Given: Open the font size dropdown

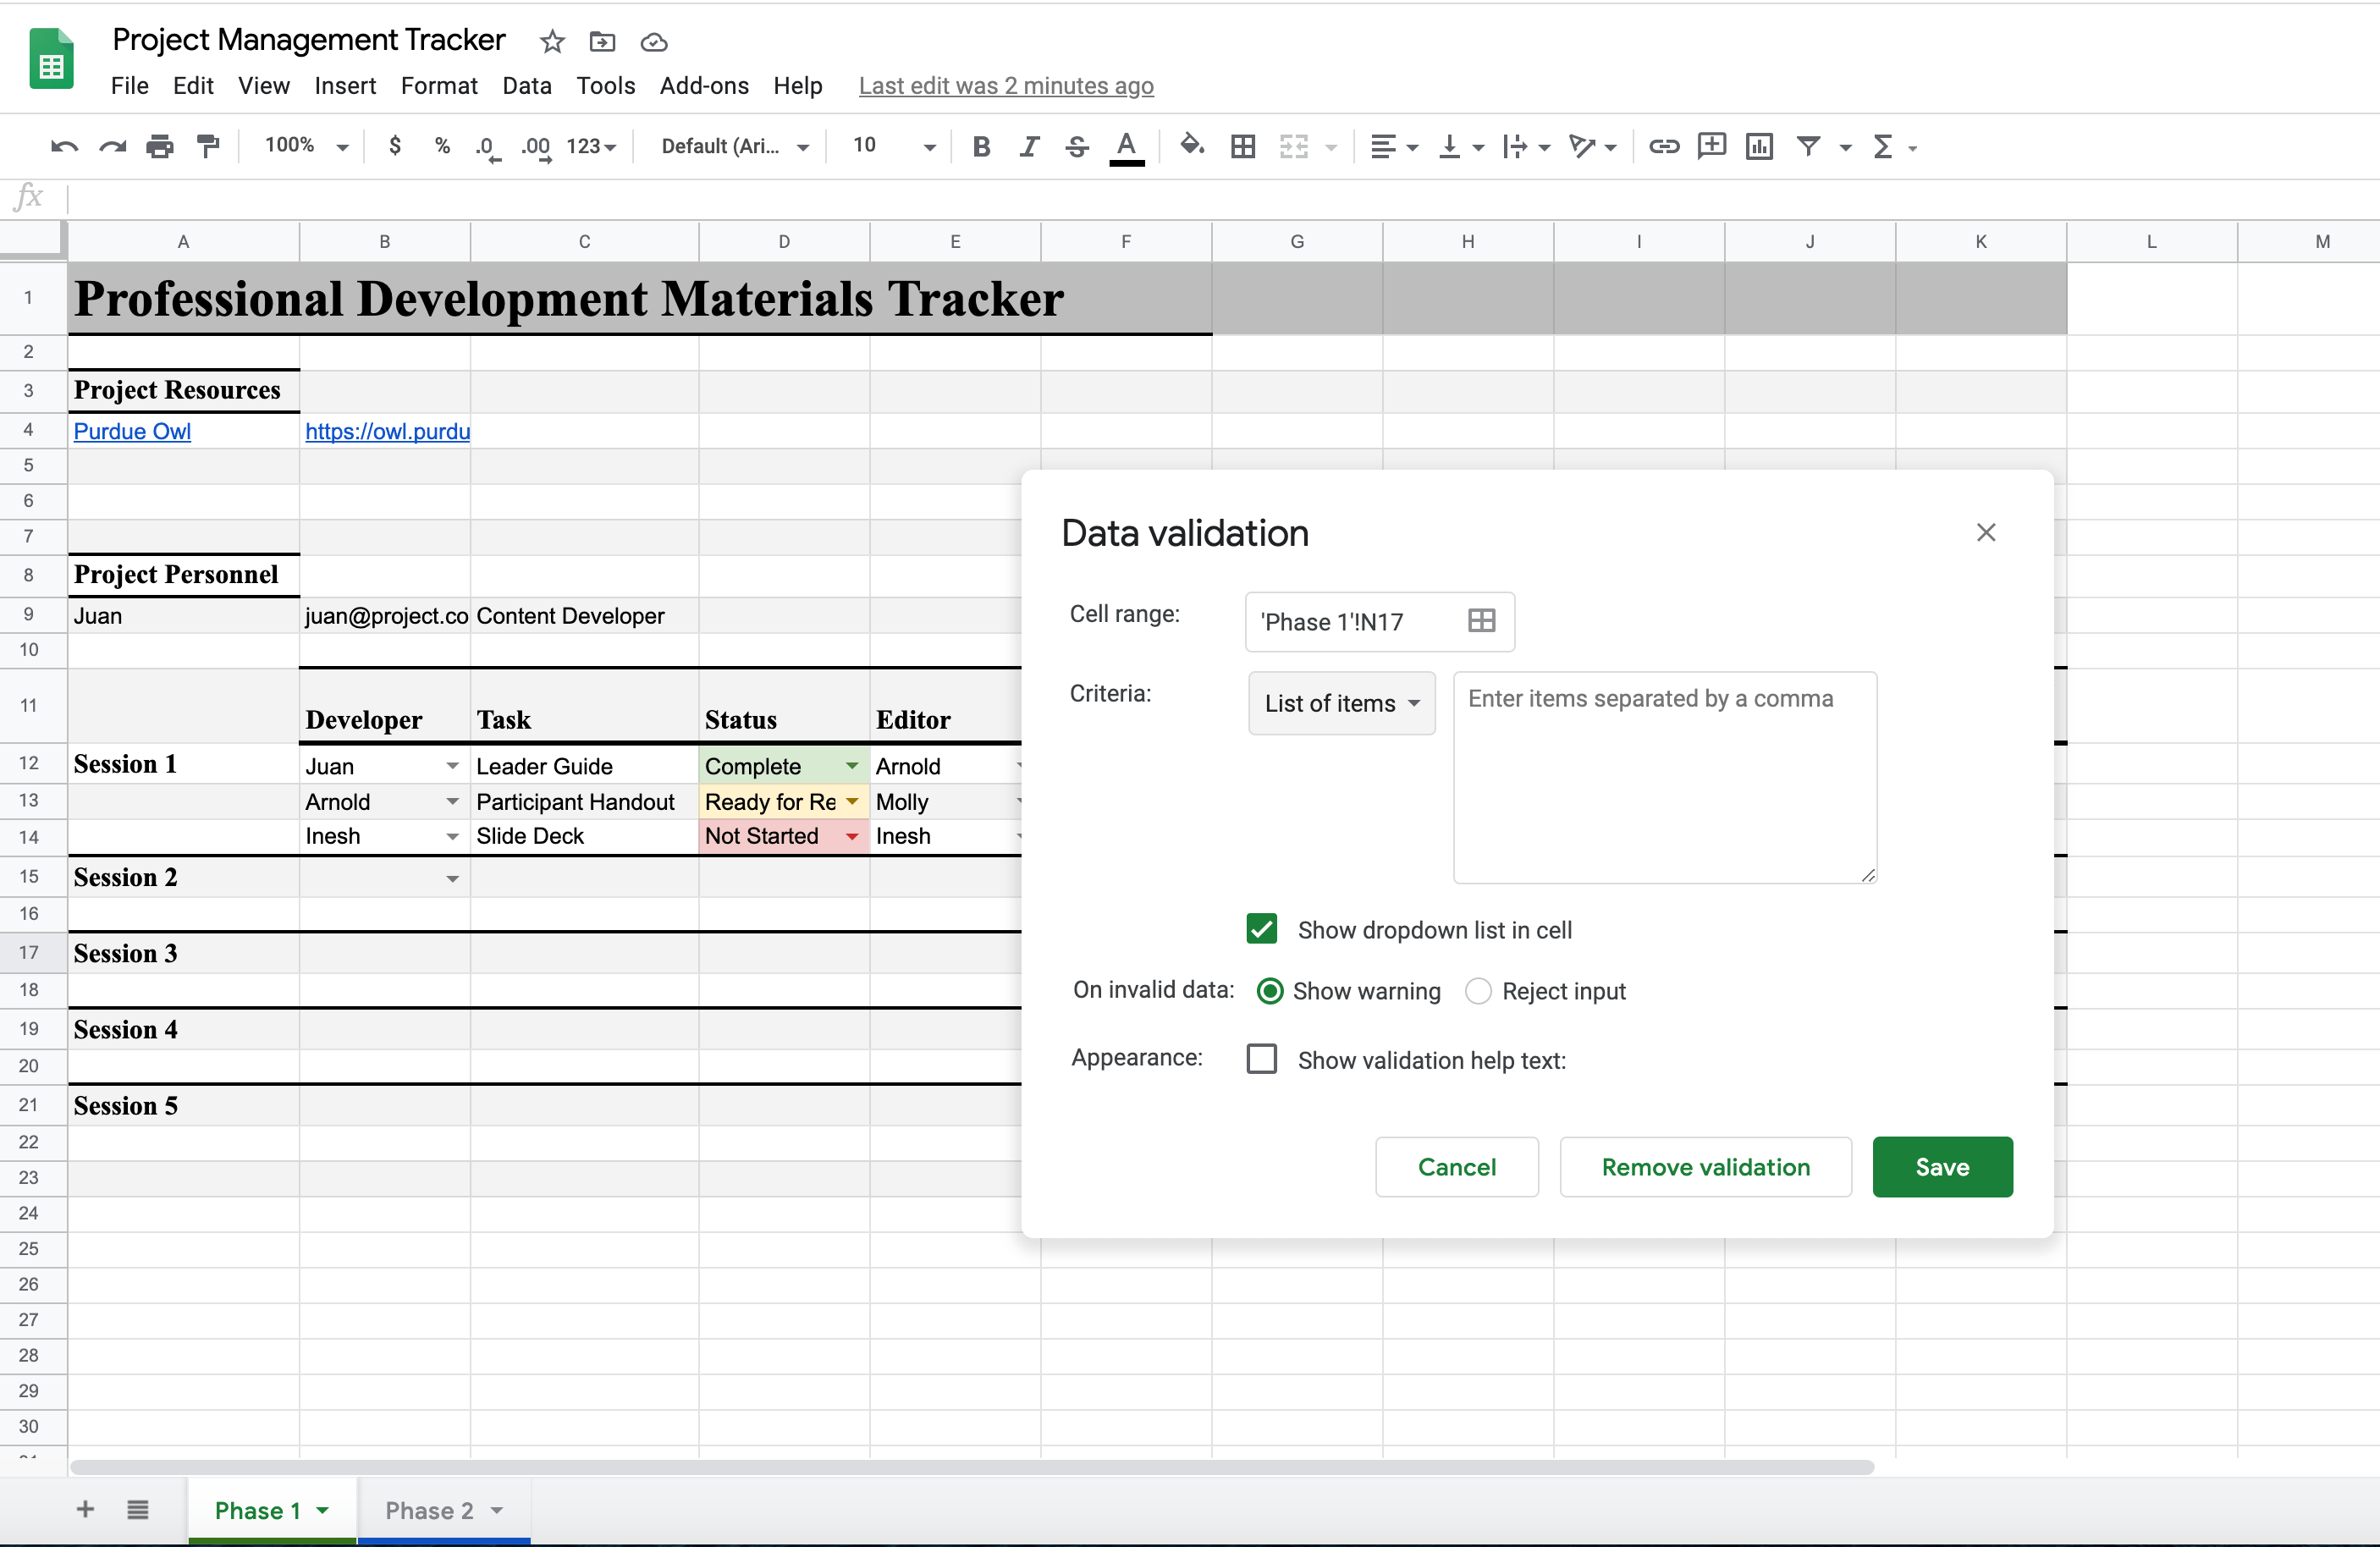Looking at the screenshot, I should coord(928,146).
